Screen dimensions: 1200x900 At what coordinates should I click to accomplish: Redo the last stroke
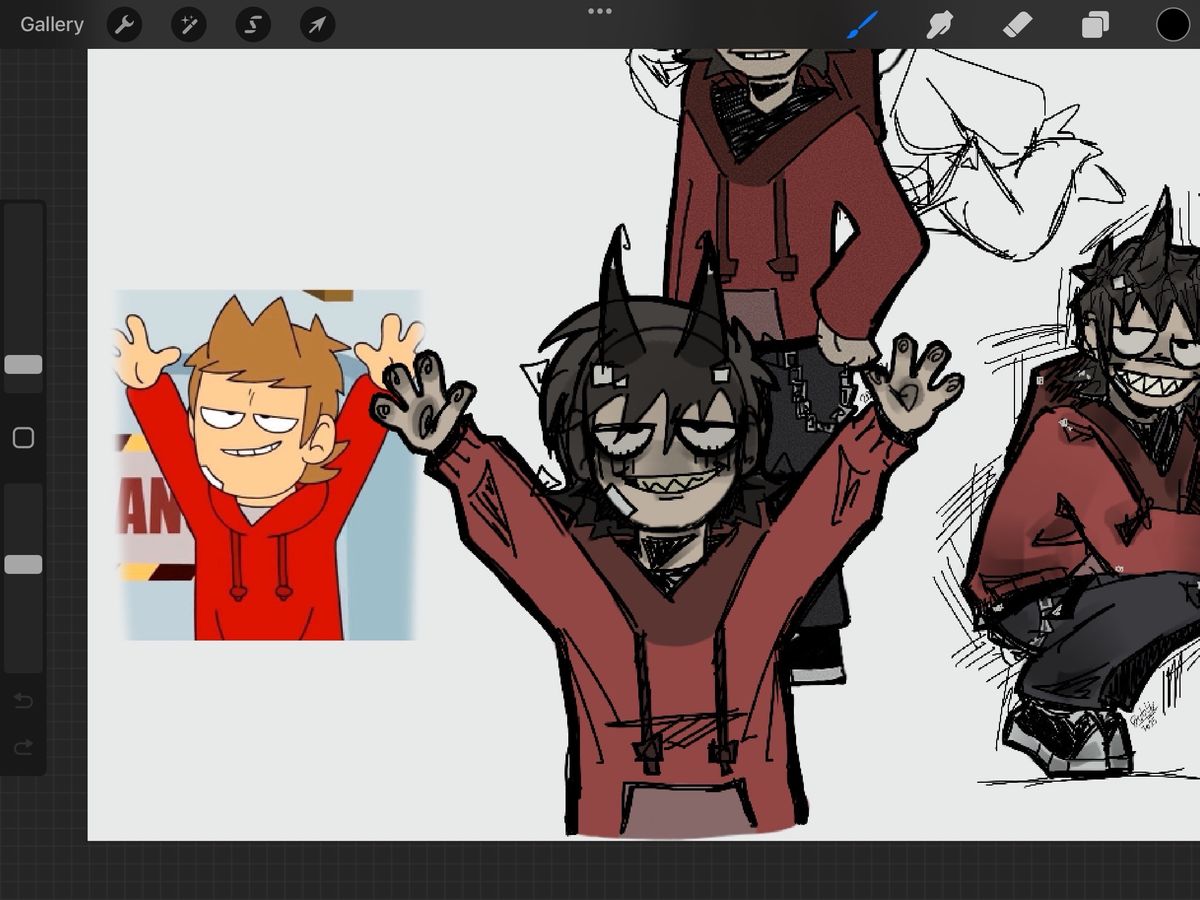coord(23,747)
